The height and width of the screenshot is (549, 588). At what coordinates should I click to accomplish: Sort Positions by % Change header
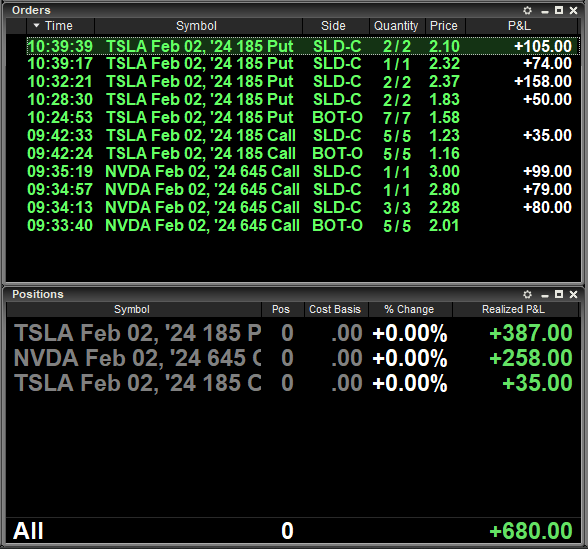(410, 309)
